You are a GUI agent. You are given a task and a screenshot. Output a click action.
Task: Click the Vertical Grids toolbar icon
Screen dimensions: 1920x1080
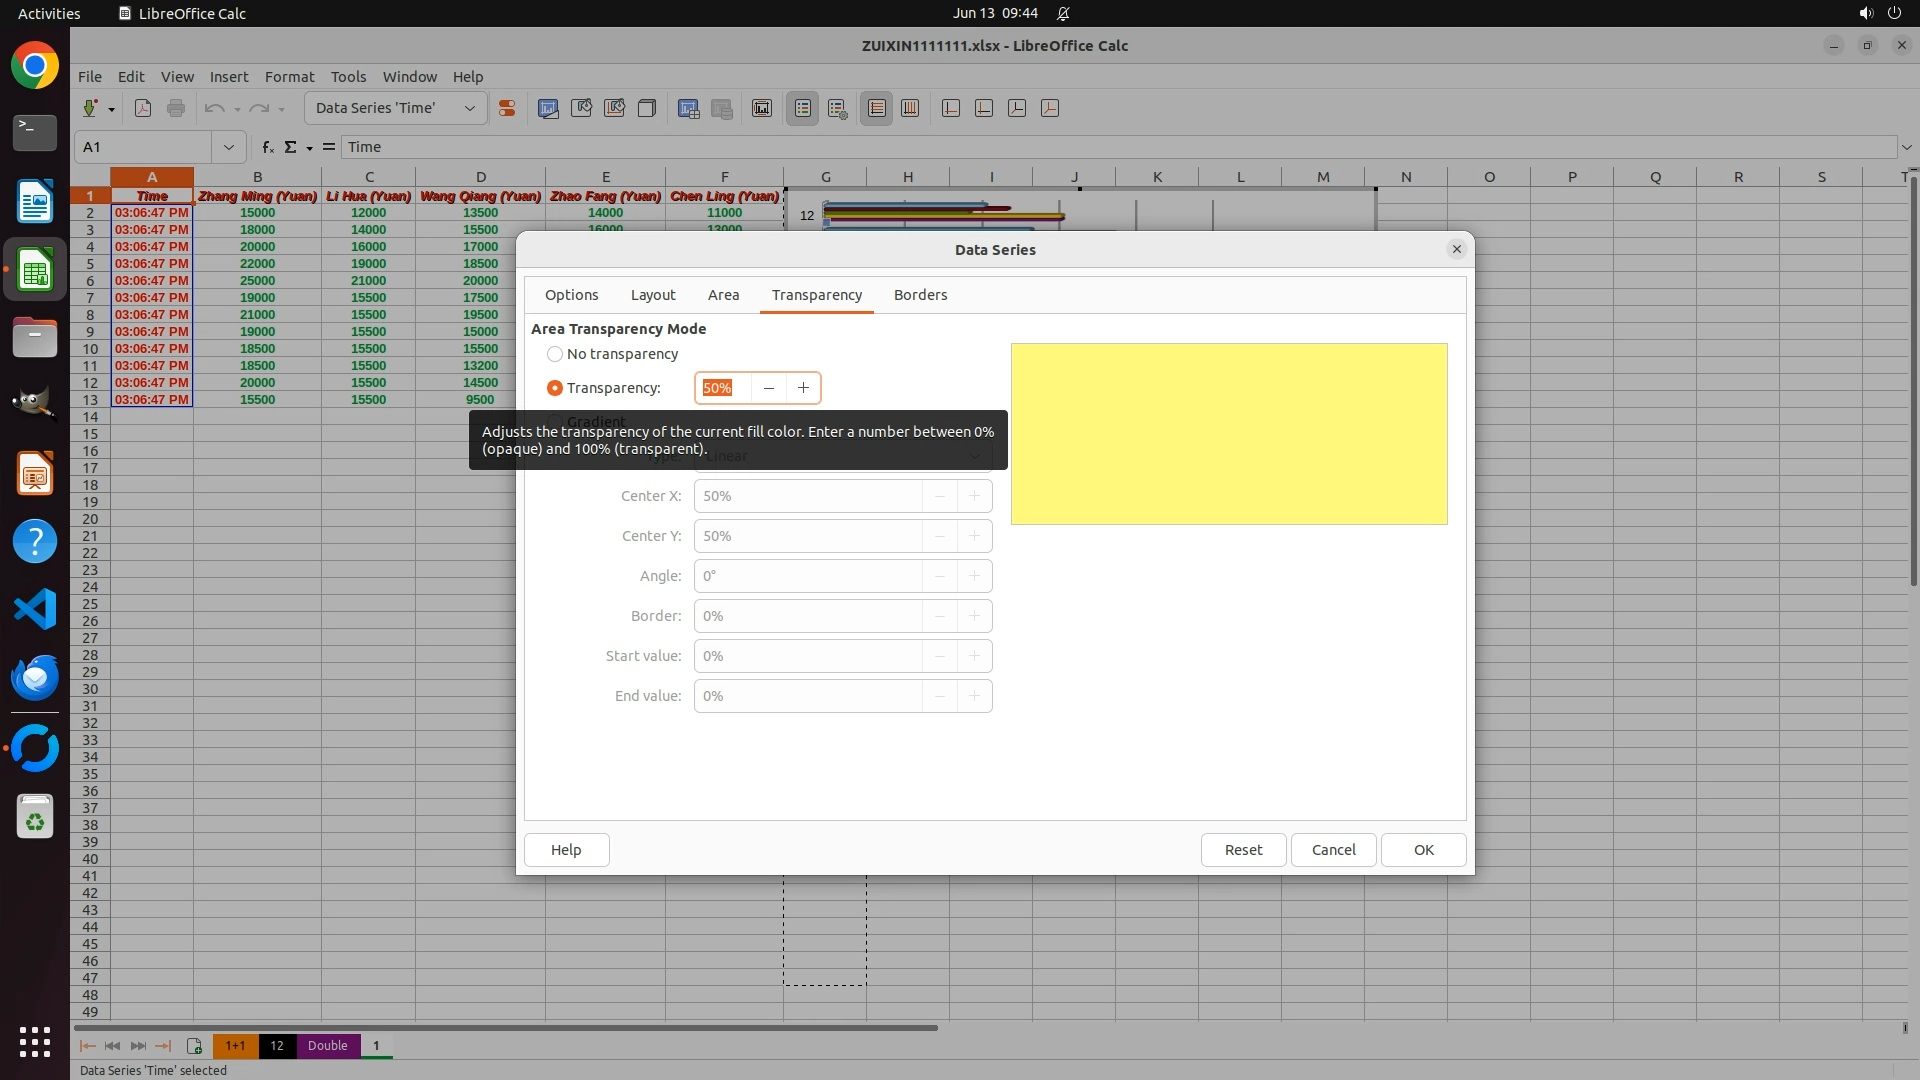[910, 108]
